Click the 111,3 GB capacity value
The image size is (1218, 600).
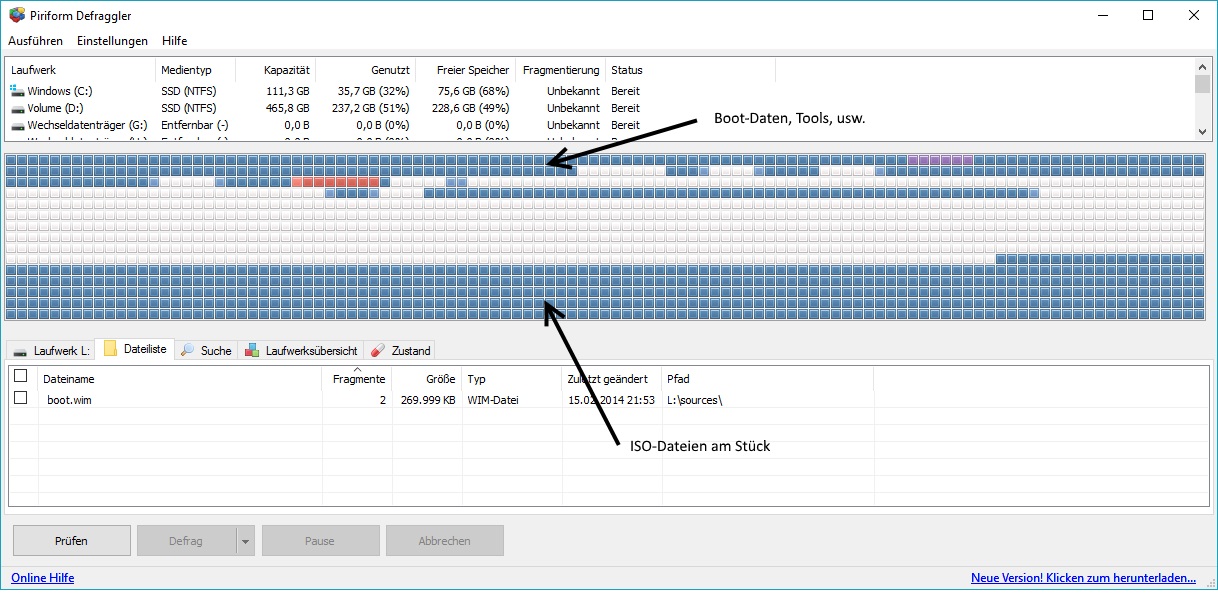(289, 91)
